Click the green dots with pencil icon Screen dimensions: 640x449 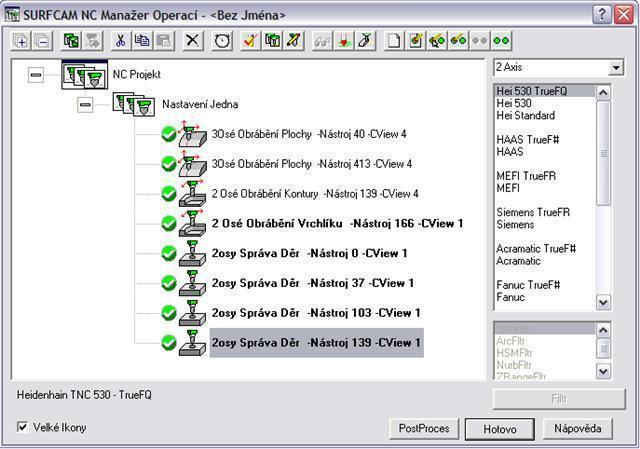(459, 41)
